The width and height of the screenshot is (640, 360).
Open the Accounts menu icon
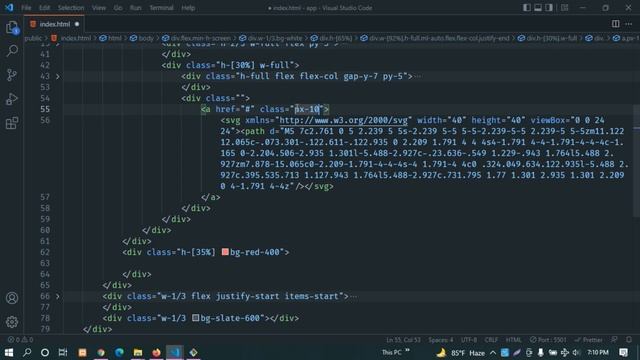coord(12,298)
